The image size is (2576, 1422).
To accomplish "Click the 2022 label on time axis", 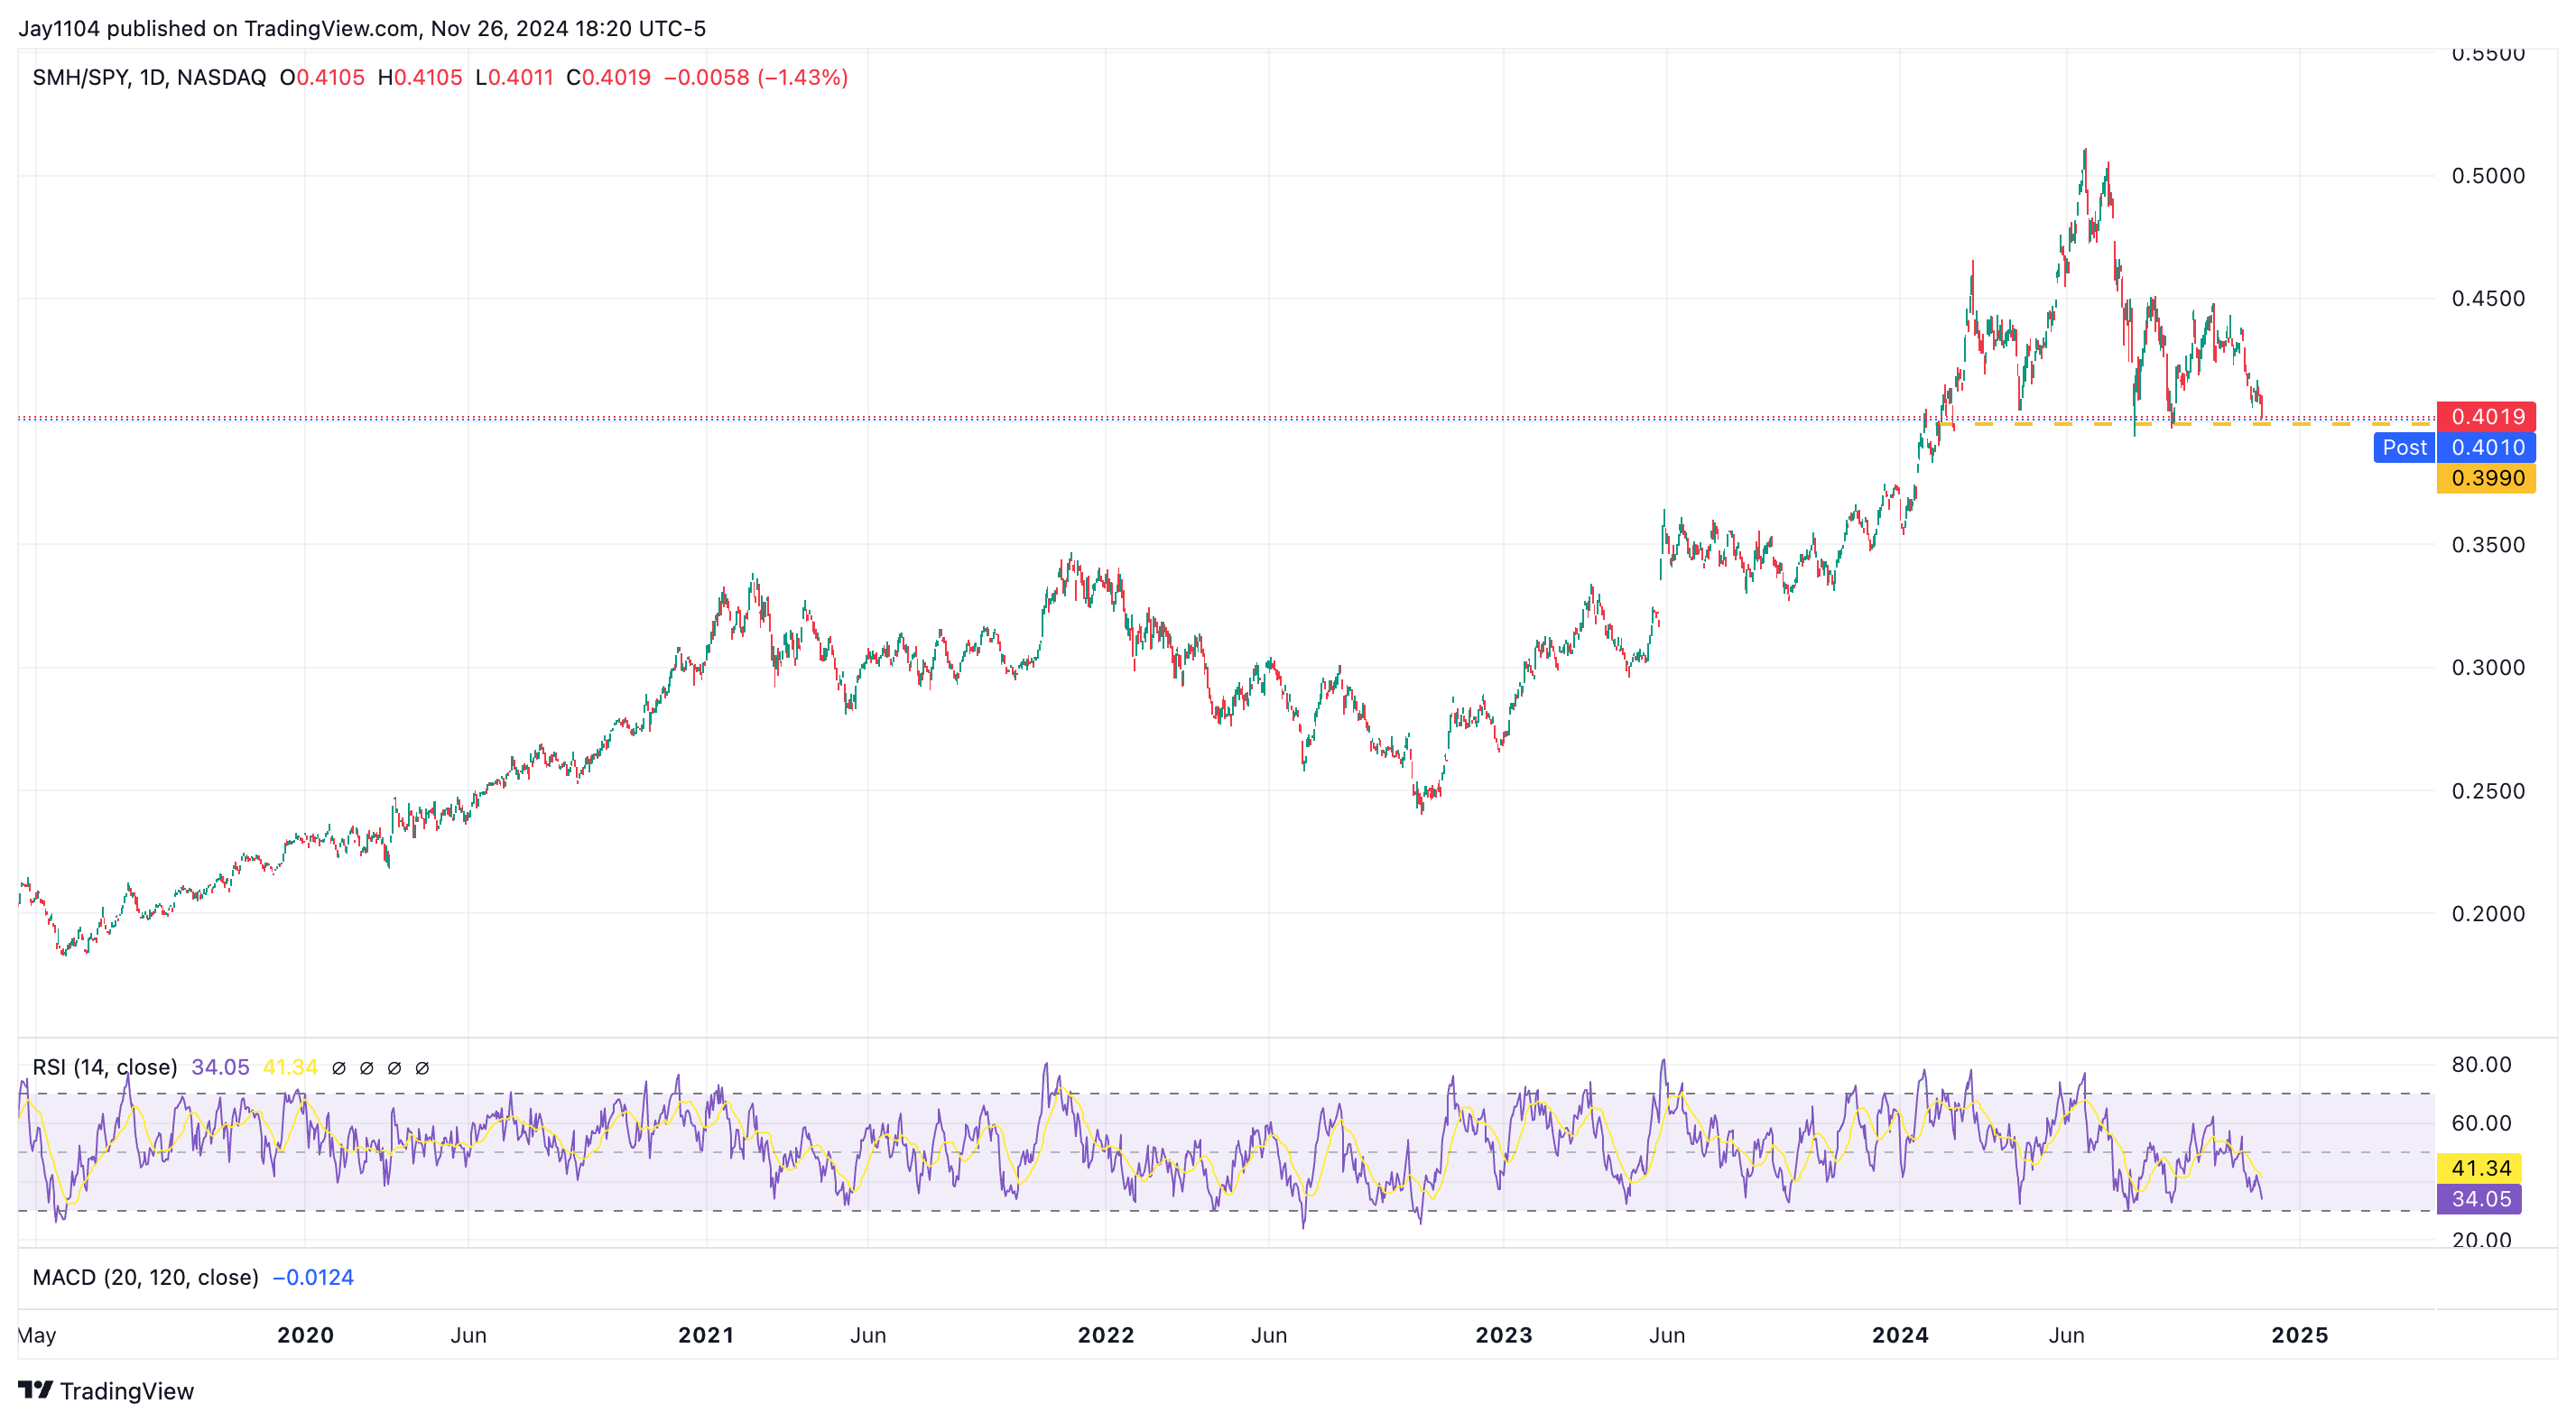I will point(1106,1335).
